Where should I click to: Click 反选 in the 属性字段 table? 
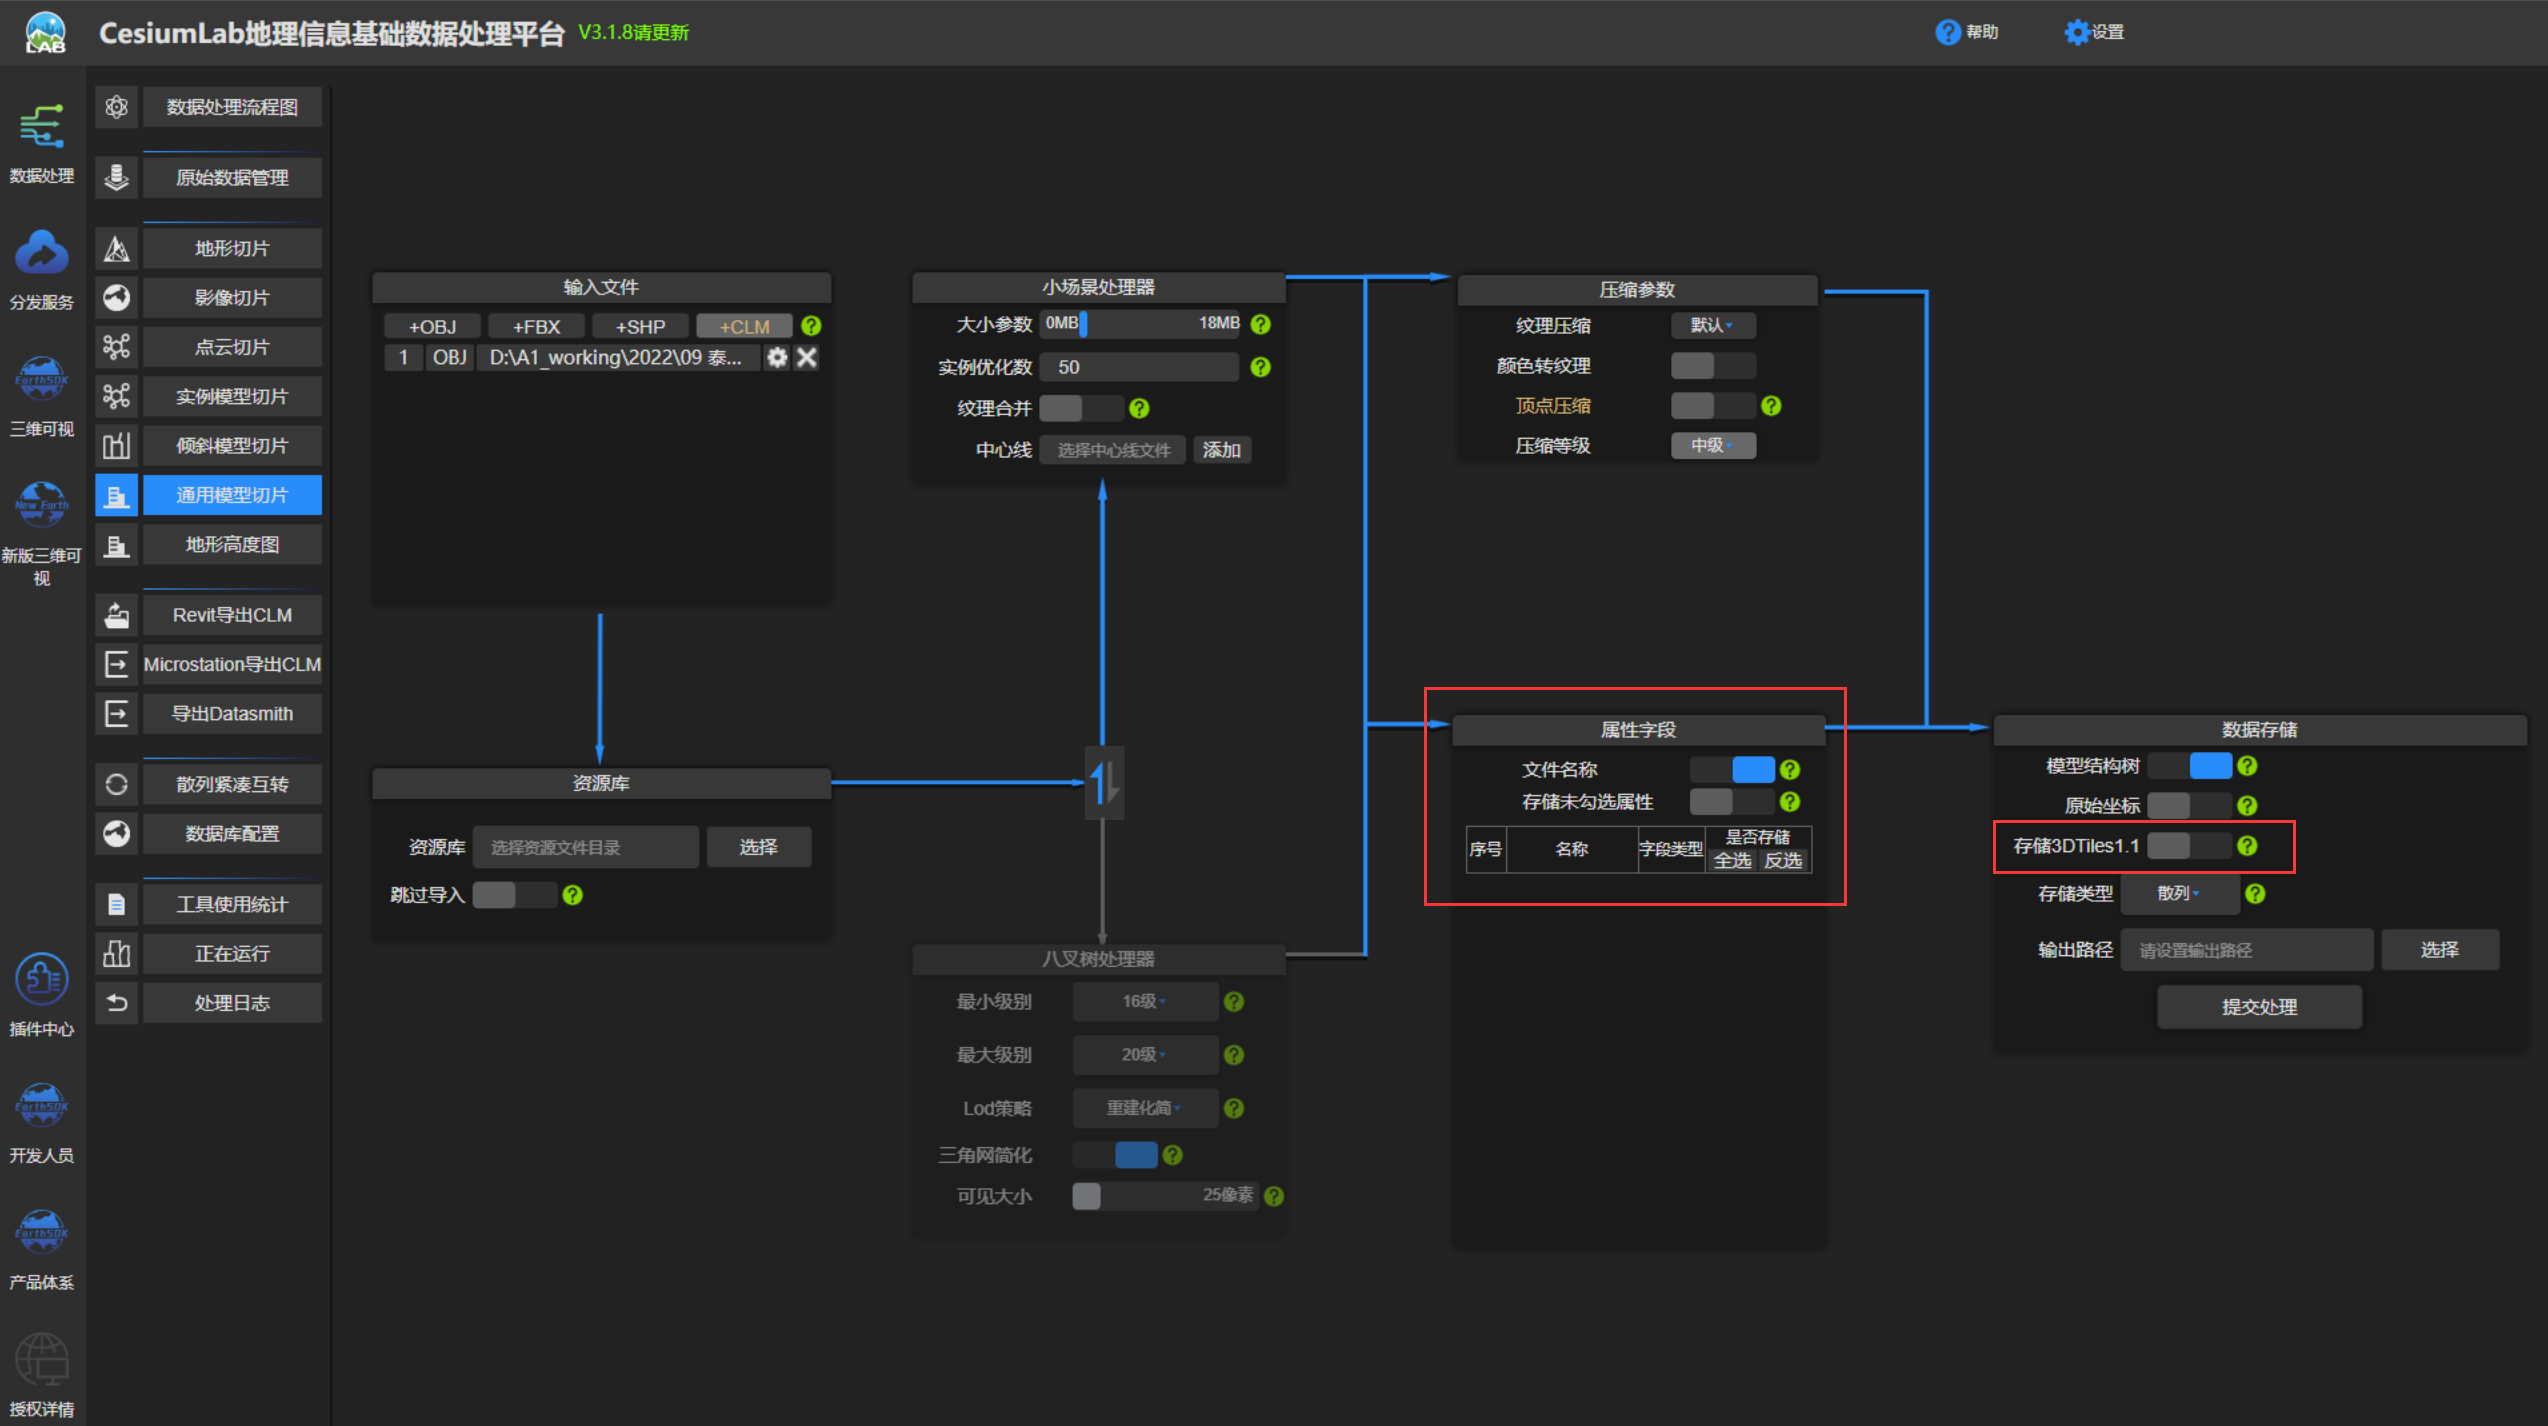1783,860
